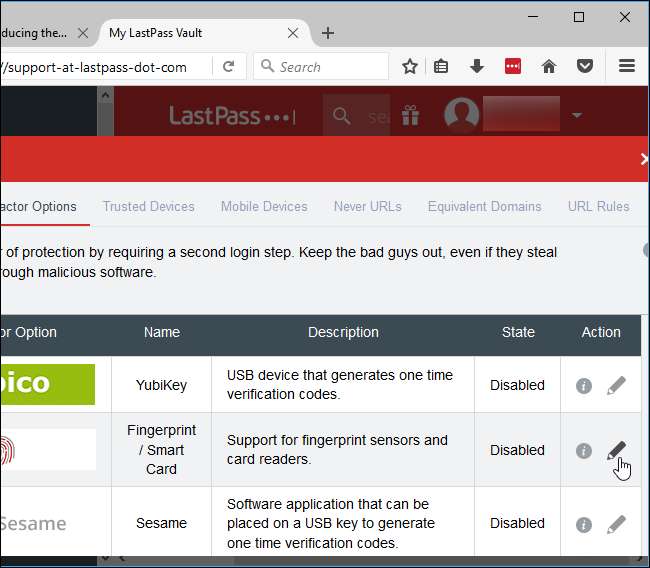Image resolution: width=650 pixels, height=568 pixels.
Task: Open the bookmarks list icon
Action: pyautogui.click(x=441, y=66)
